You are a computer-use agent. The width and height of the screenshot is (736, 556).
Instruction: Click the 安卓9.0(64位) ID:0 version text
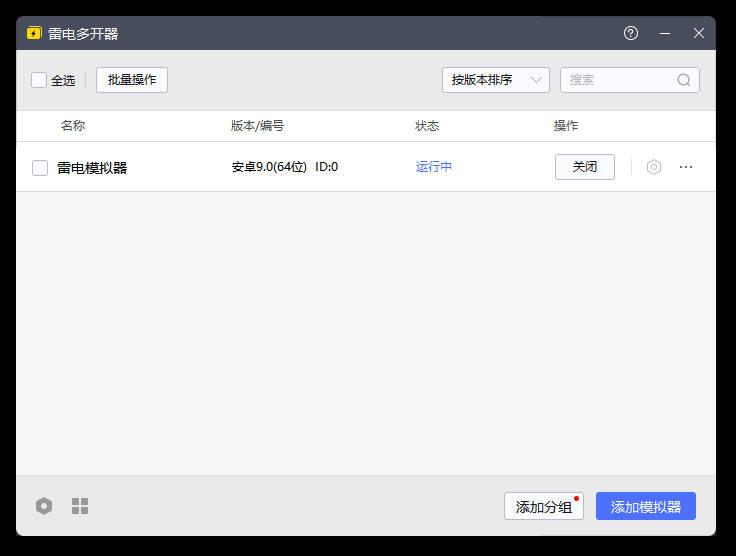click(284, 167)
